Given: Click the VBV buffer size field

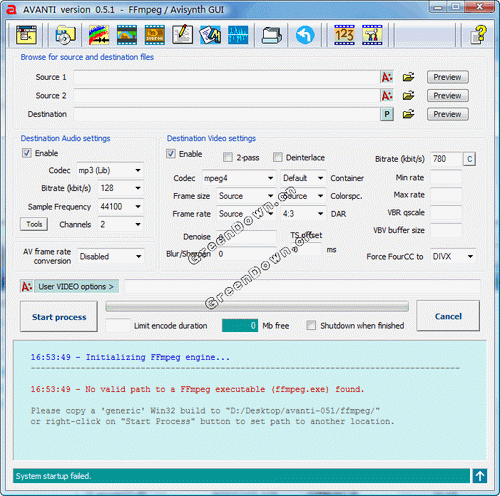Looking at the screenshot, I should click(446, 230).
